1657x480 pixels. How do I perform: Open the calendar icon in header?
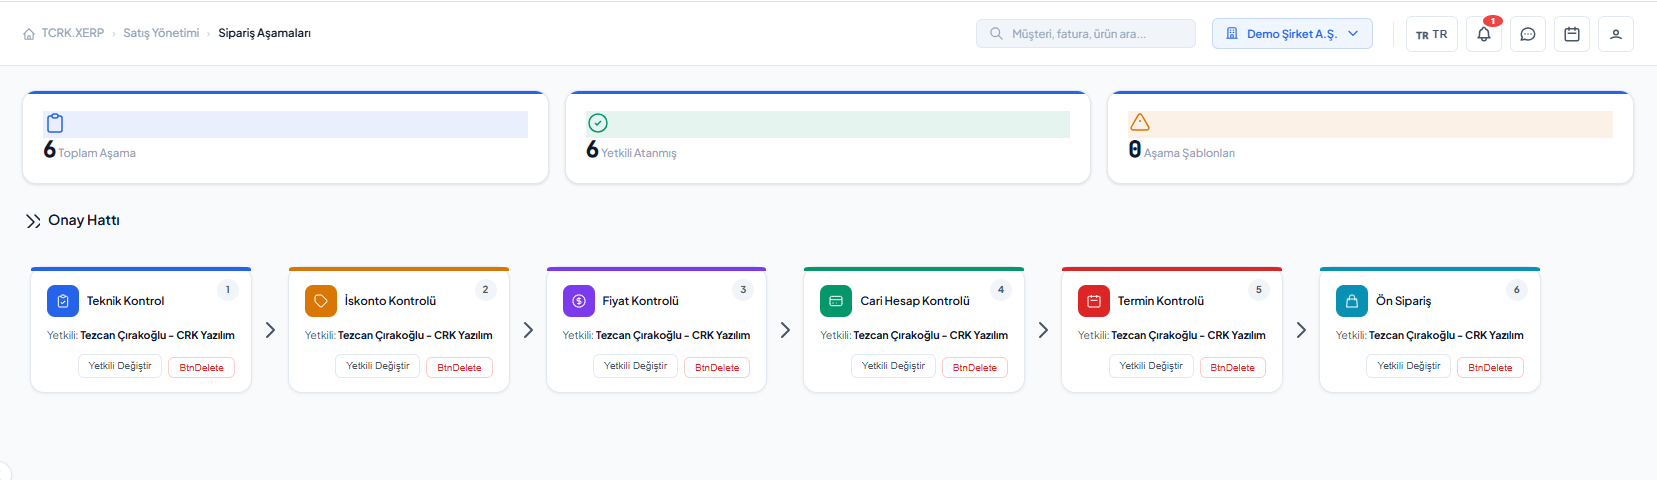(x=1572, y=34)
